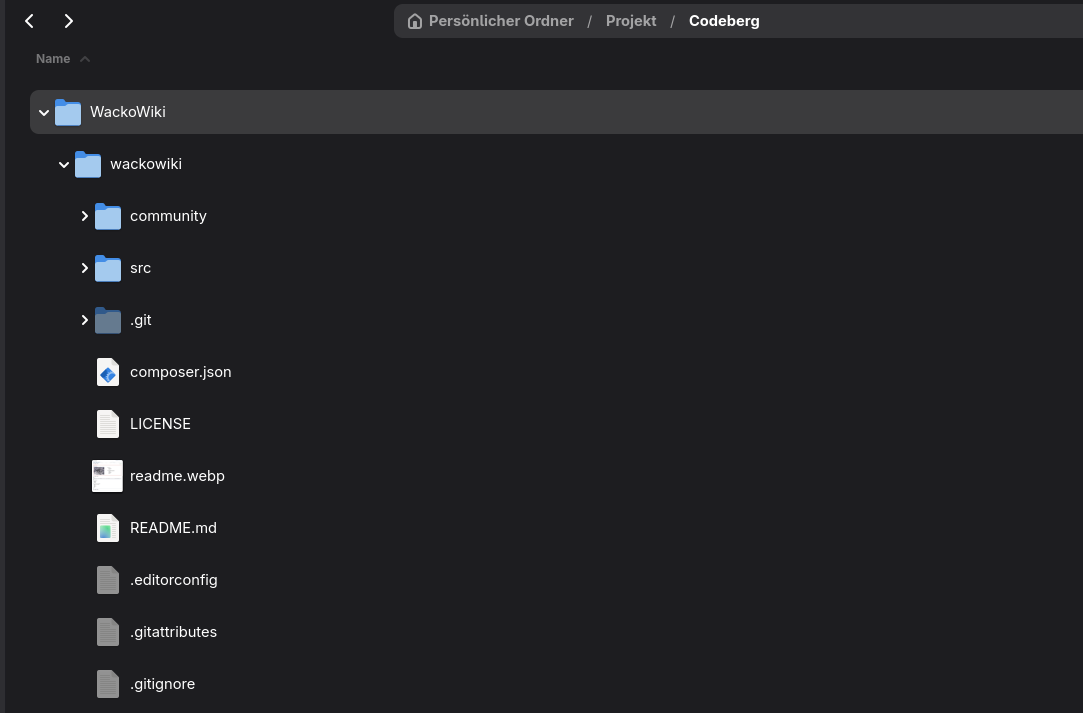Click the README.md markdown file icon
The width and height of the screenshot is (1083, 713).
click(x=108, y=528)
